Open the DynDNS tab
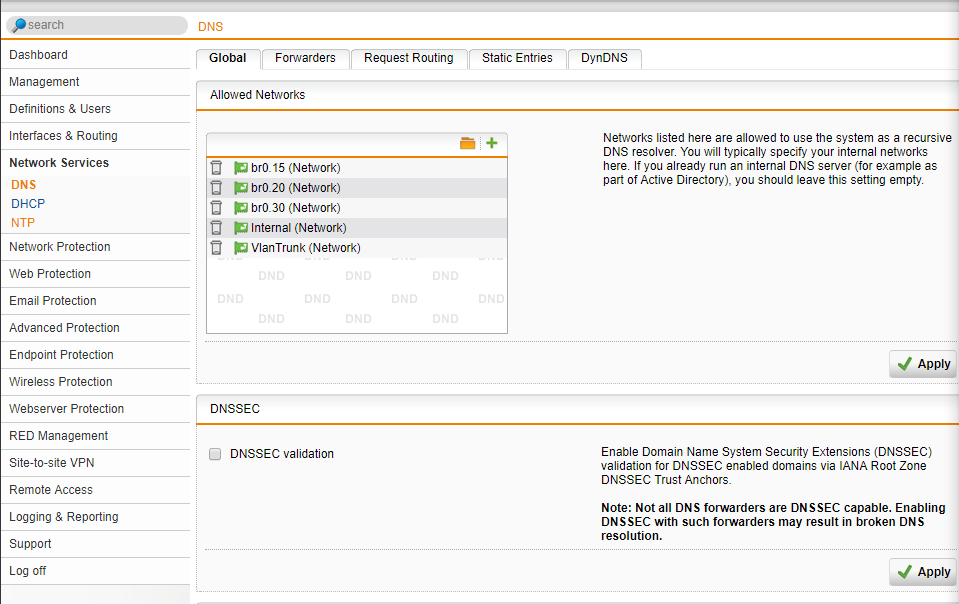Viewport: 959px width, 604px height. click(604, 58)
